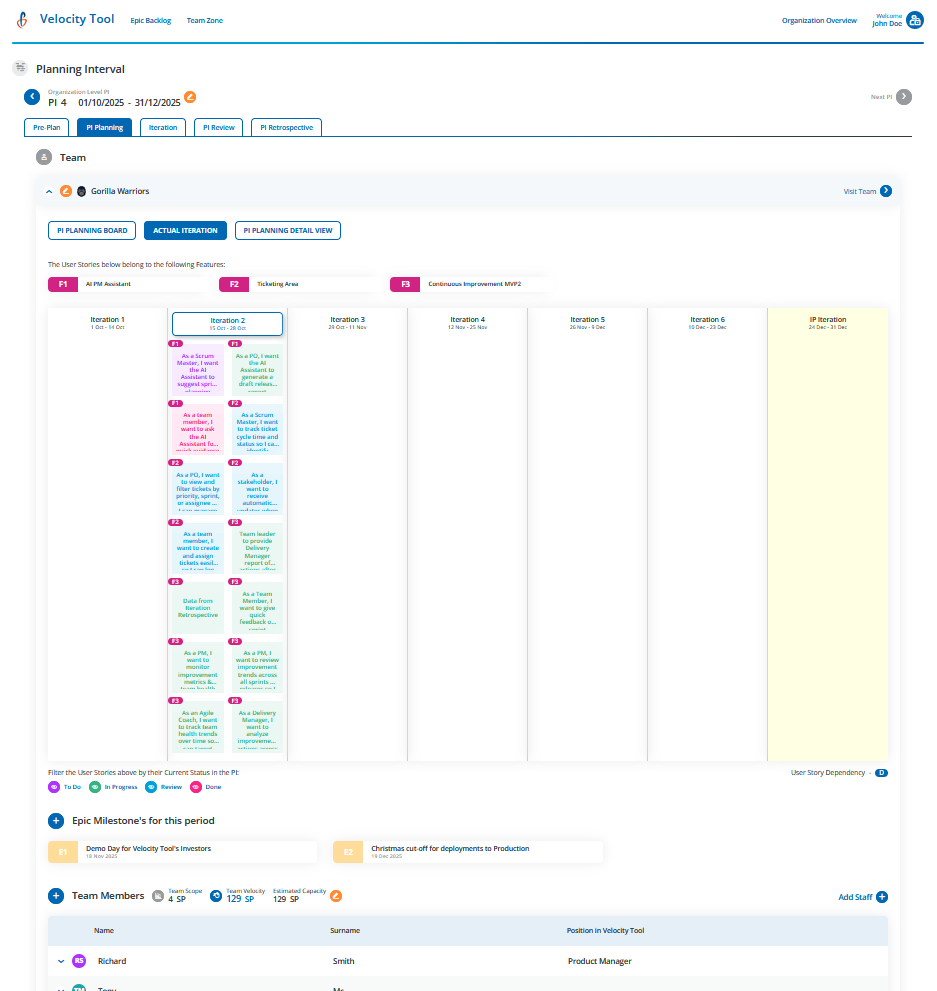This screenshot has width=937, height=991.
Task: Click the edit icon next to PI dates
Action: 190,98
